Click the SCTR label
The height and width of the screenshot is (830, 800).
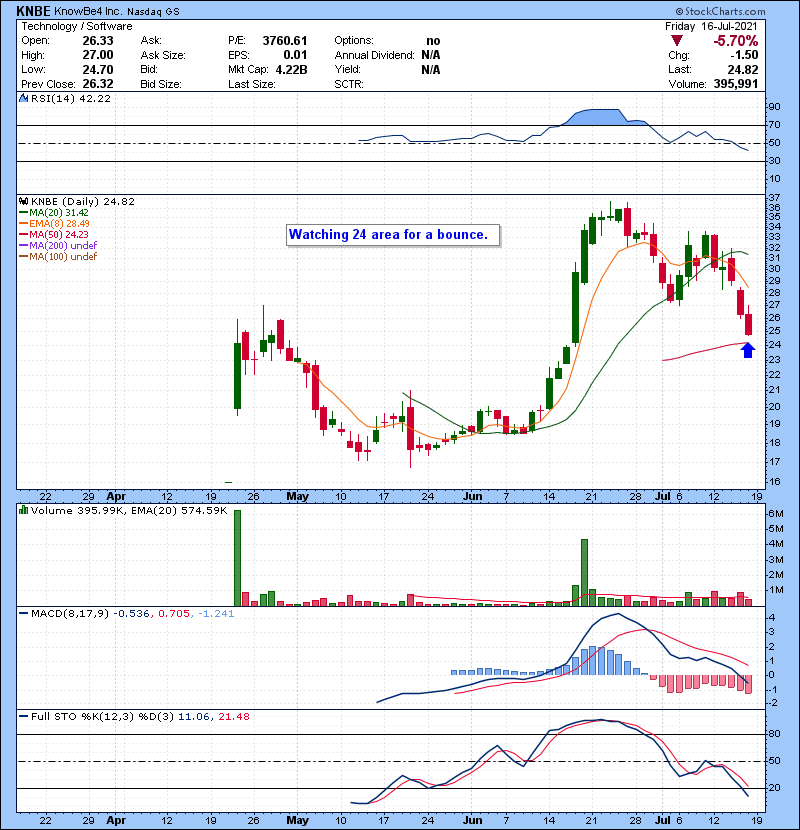point(349,84)
